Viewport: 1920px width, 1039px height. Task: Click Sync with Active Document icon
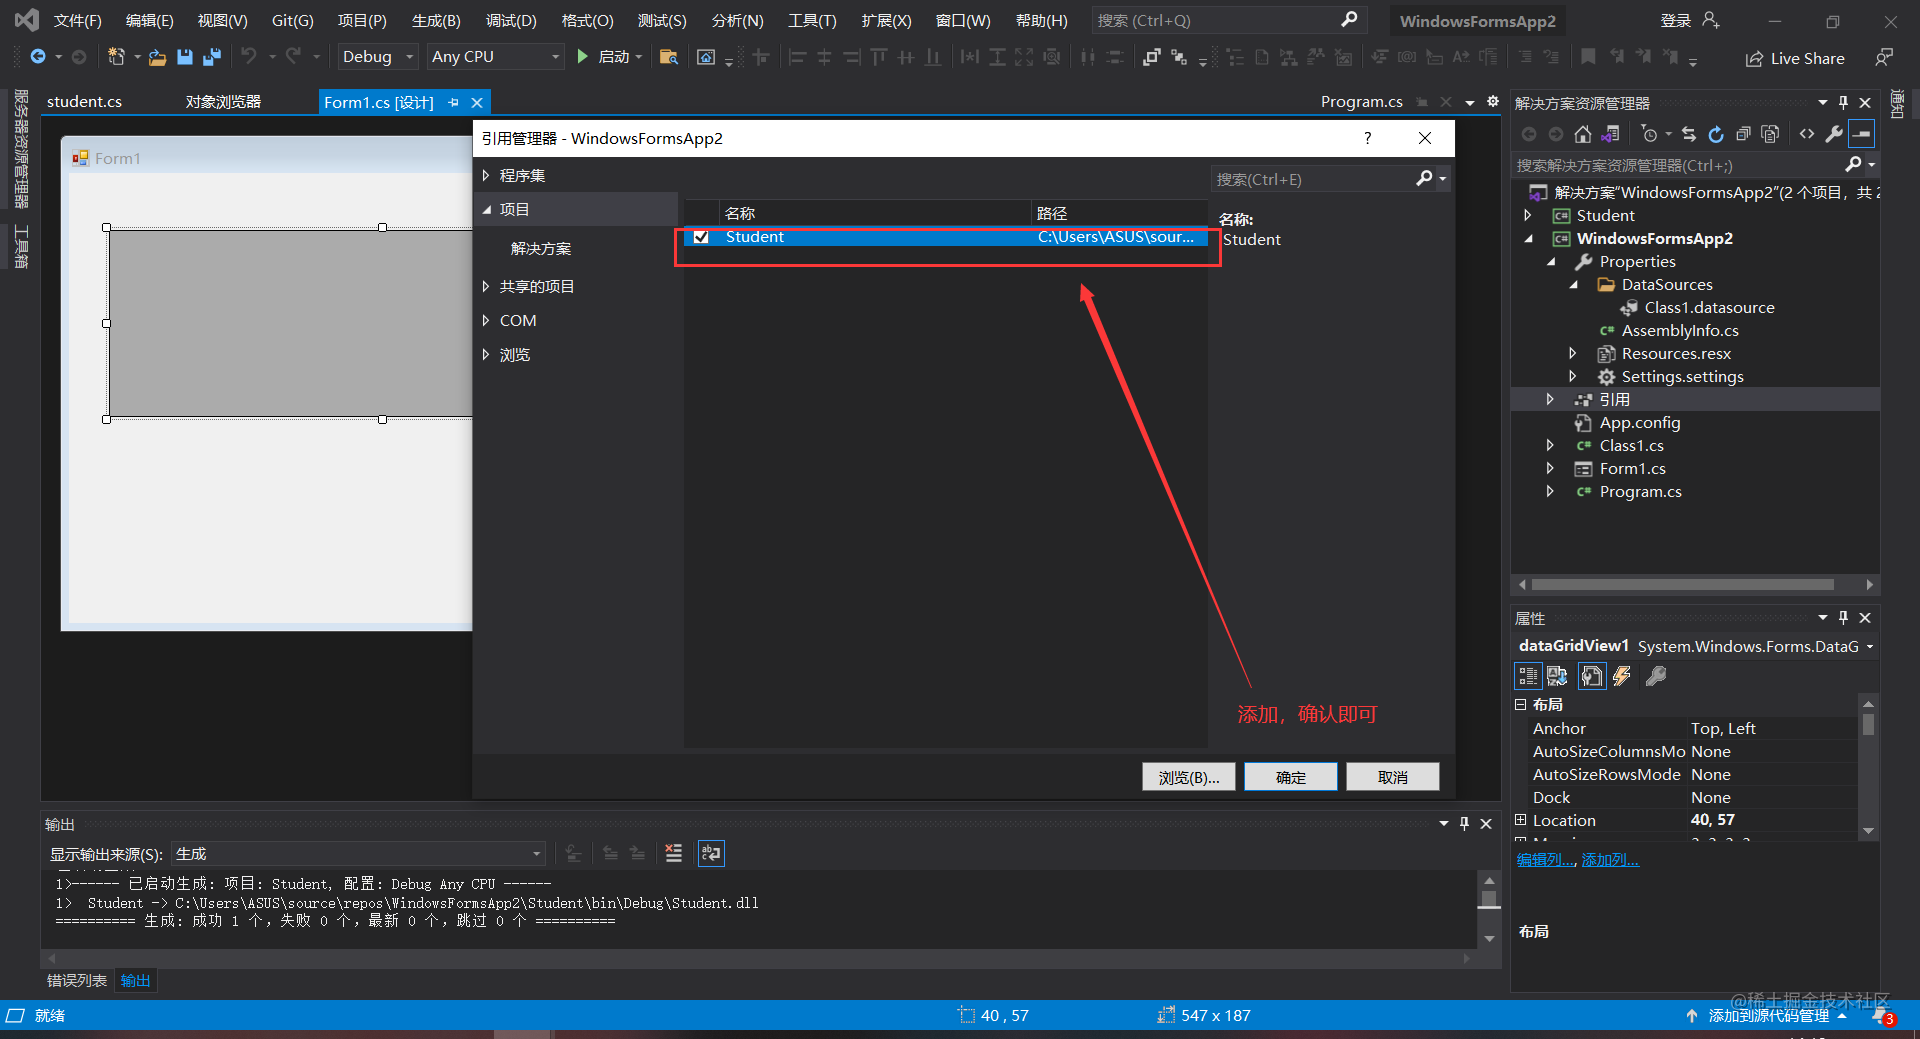coord(1689,134)
